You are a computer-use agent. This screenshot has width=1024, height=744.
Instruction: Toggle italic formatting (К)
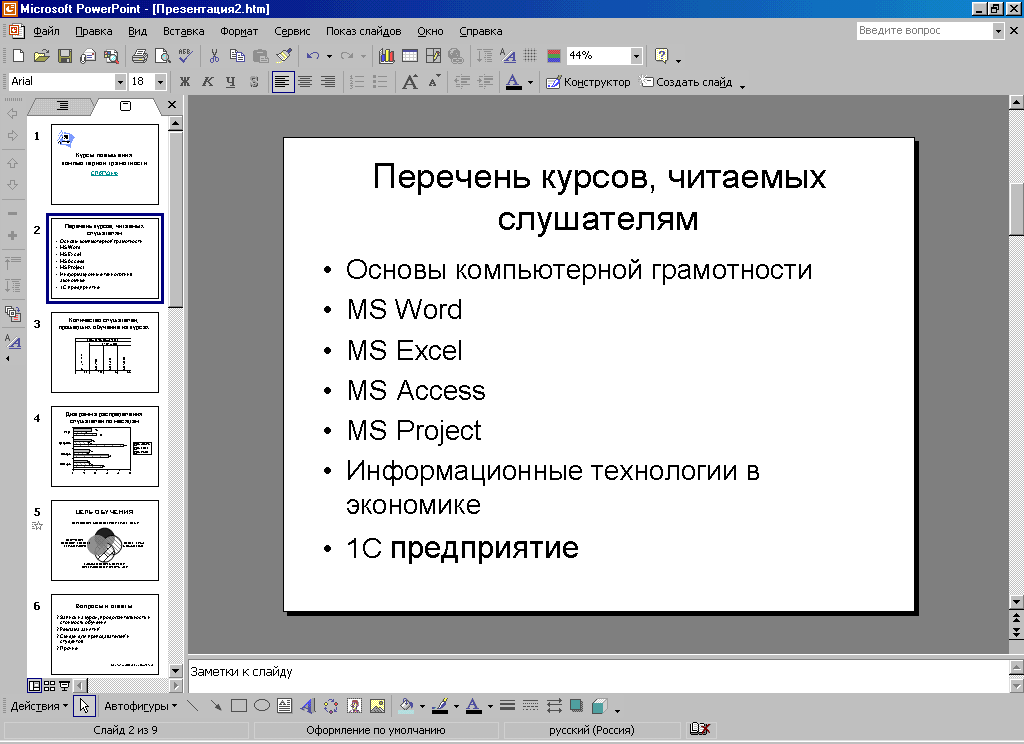click(208, 82)
